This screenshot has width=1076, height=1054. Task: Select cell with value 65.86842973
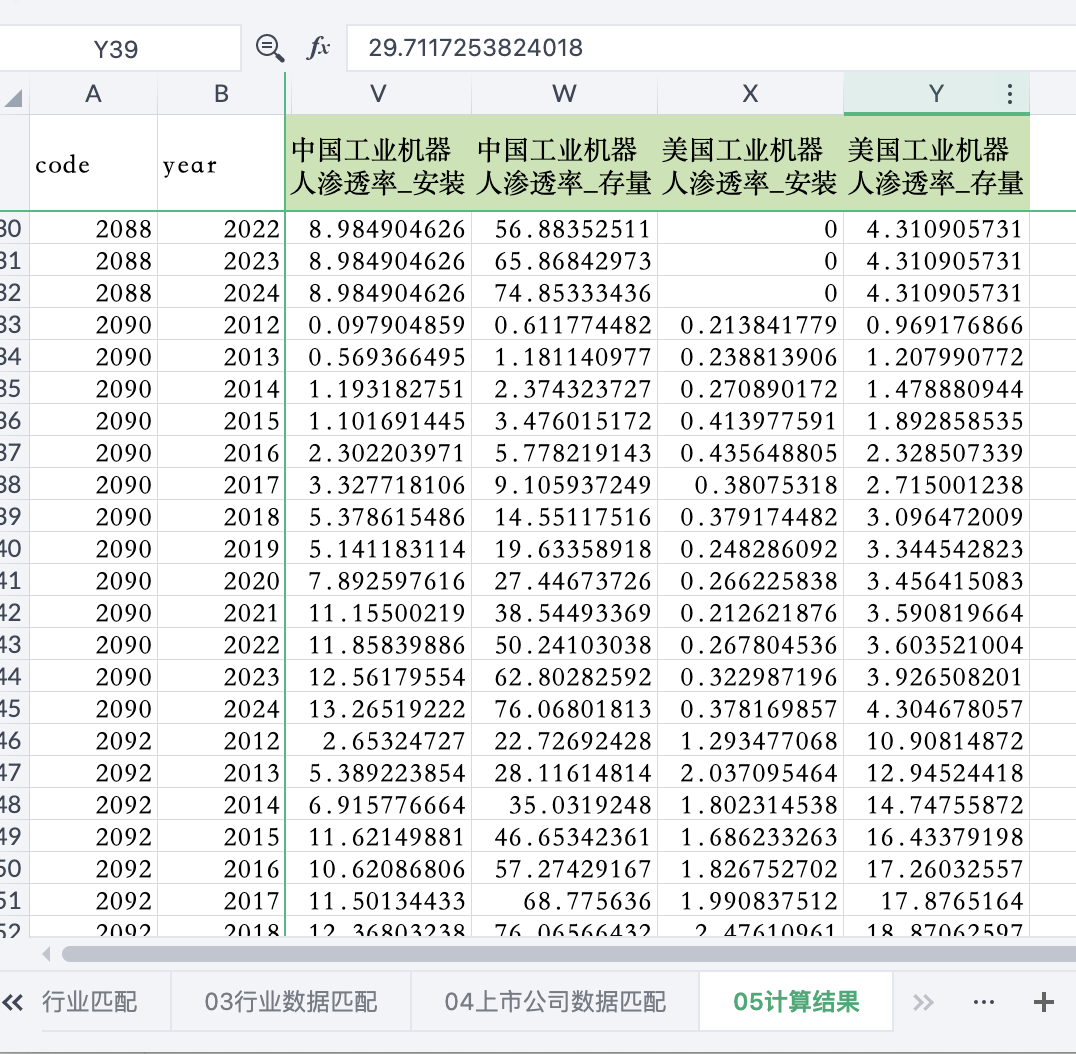564,261
